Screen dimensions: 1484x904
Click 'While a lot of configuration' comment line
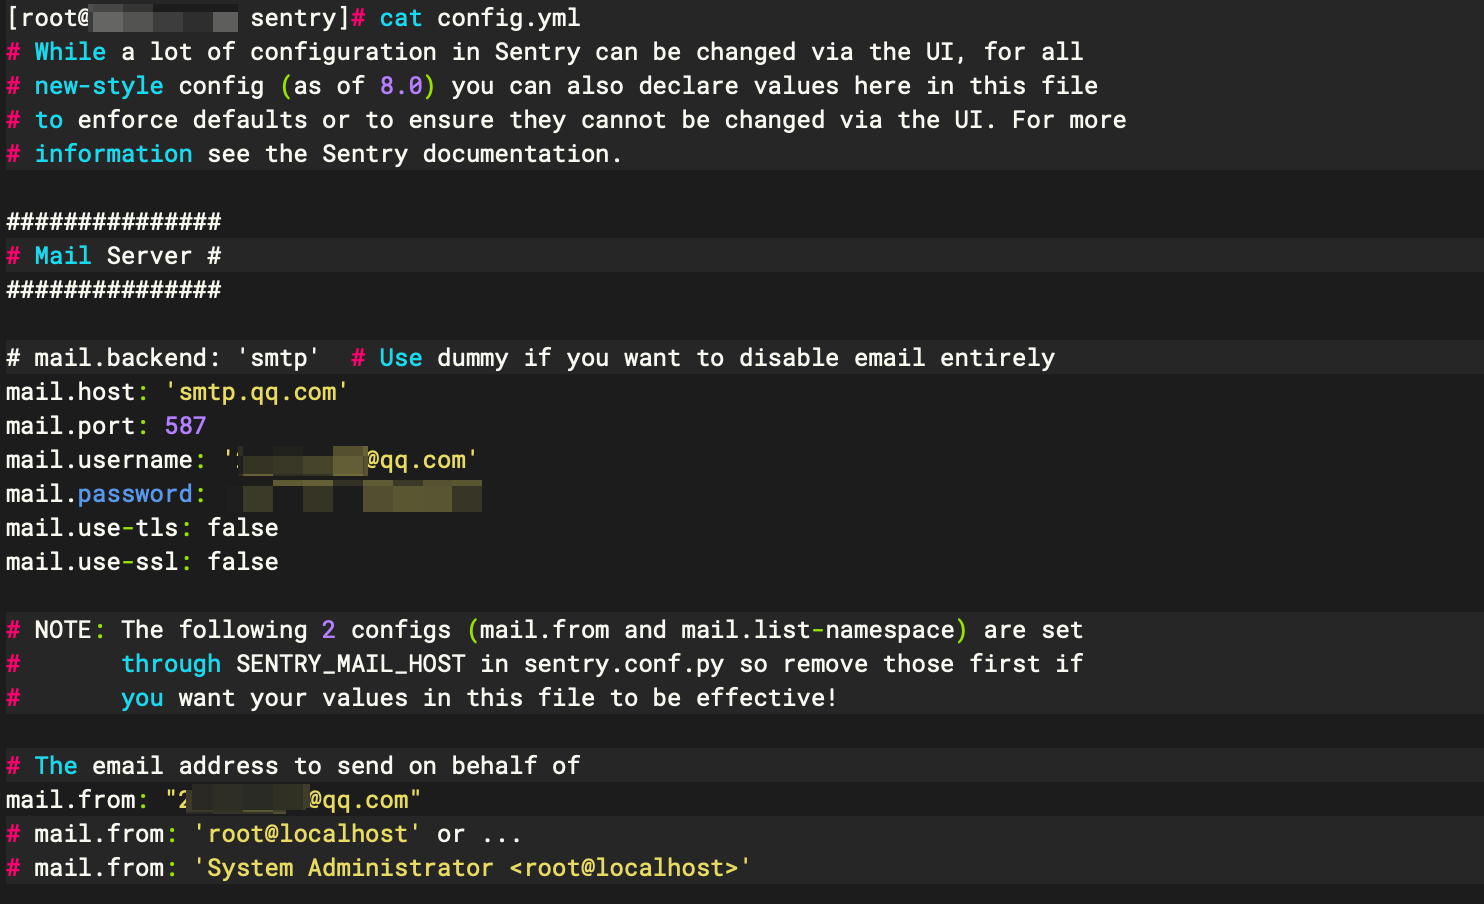pos(545,52)
